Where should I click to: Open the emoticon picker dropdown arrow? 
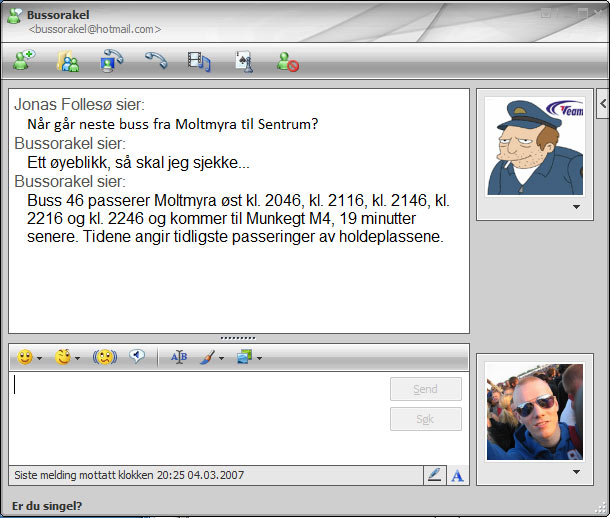pyautogui.click(x=39, y=358)
